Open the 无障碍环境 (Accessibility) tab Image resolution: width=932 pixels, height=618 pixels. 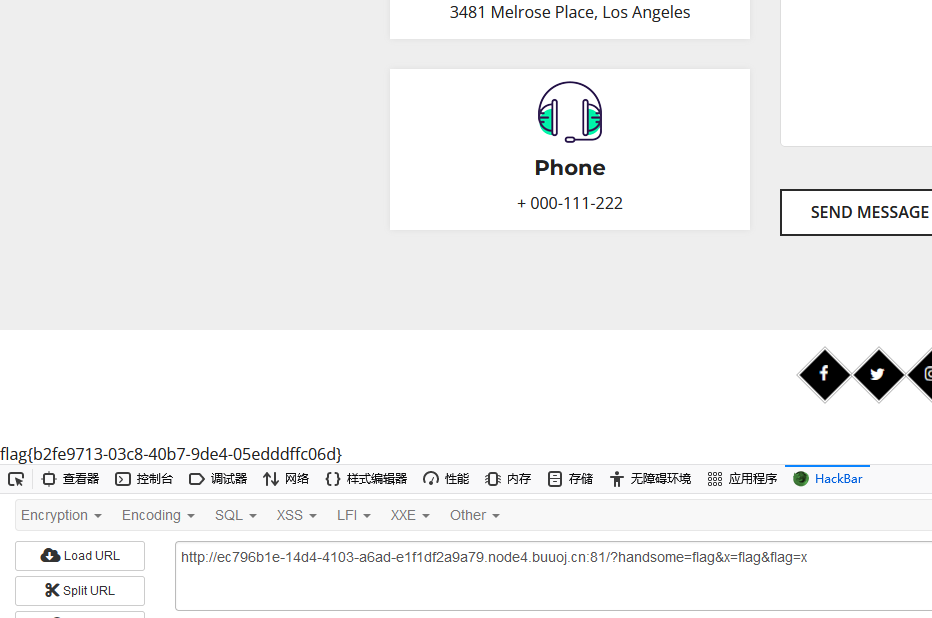(x=650, y=479)
